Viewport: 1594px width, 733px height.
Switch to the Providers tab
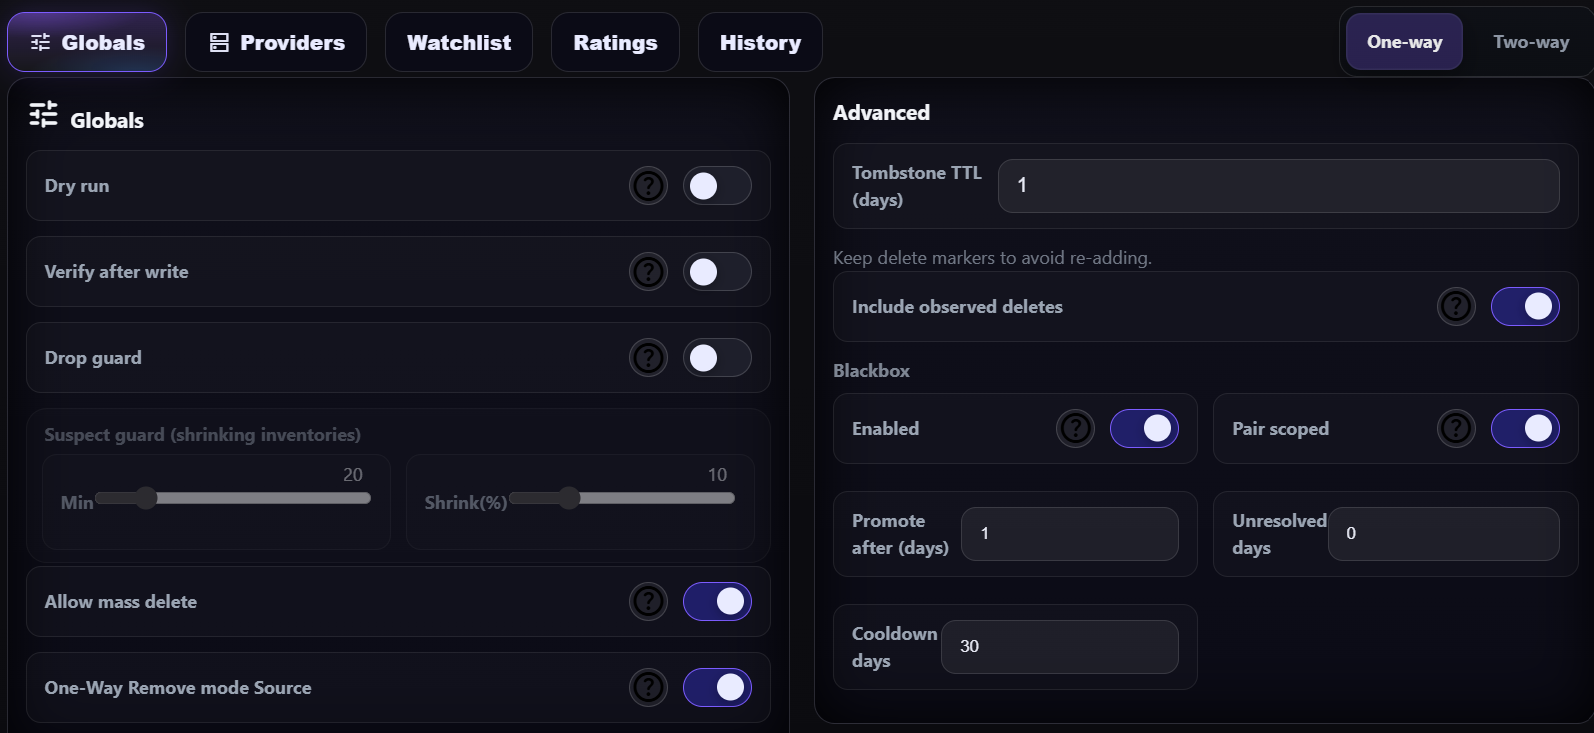click(x=276, y=43)
